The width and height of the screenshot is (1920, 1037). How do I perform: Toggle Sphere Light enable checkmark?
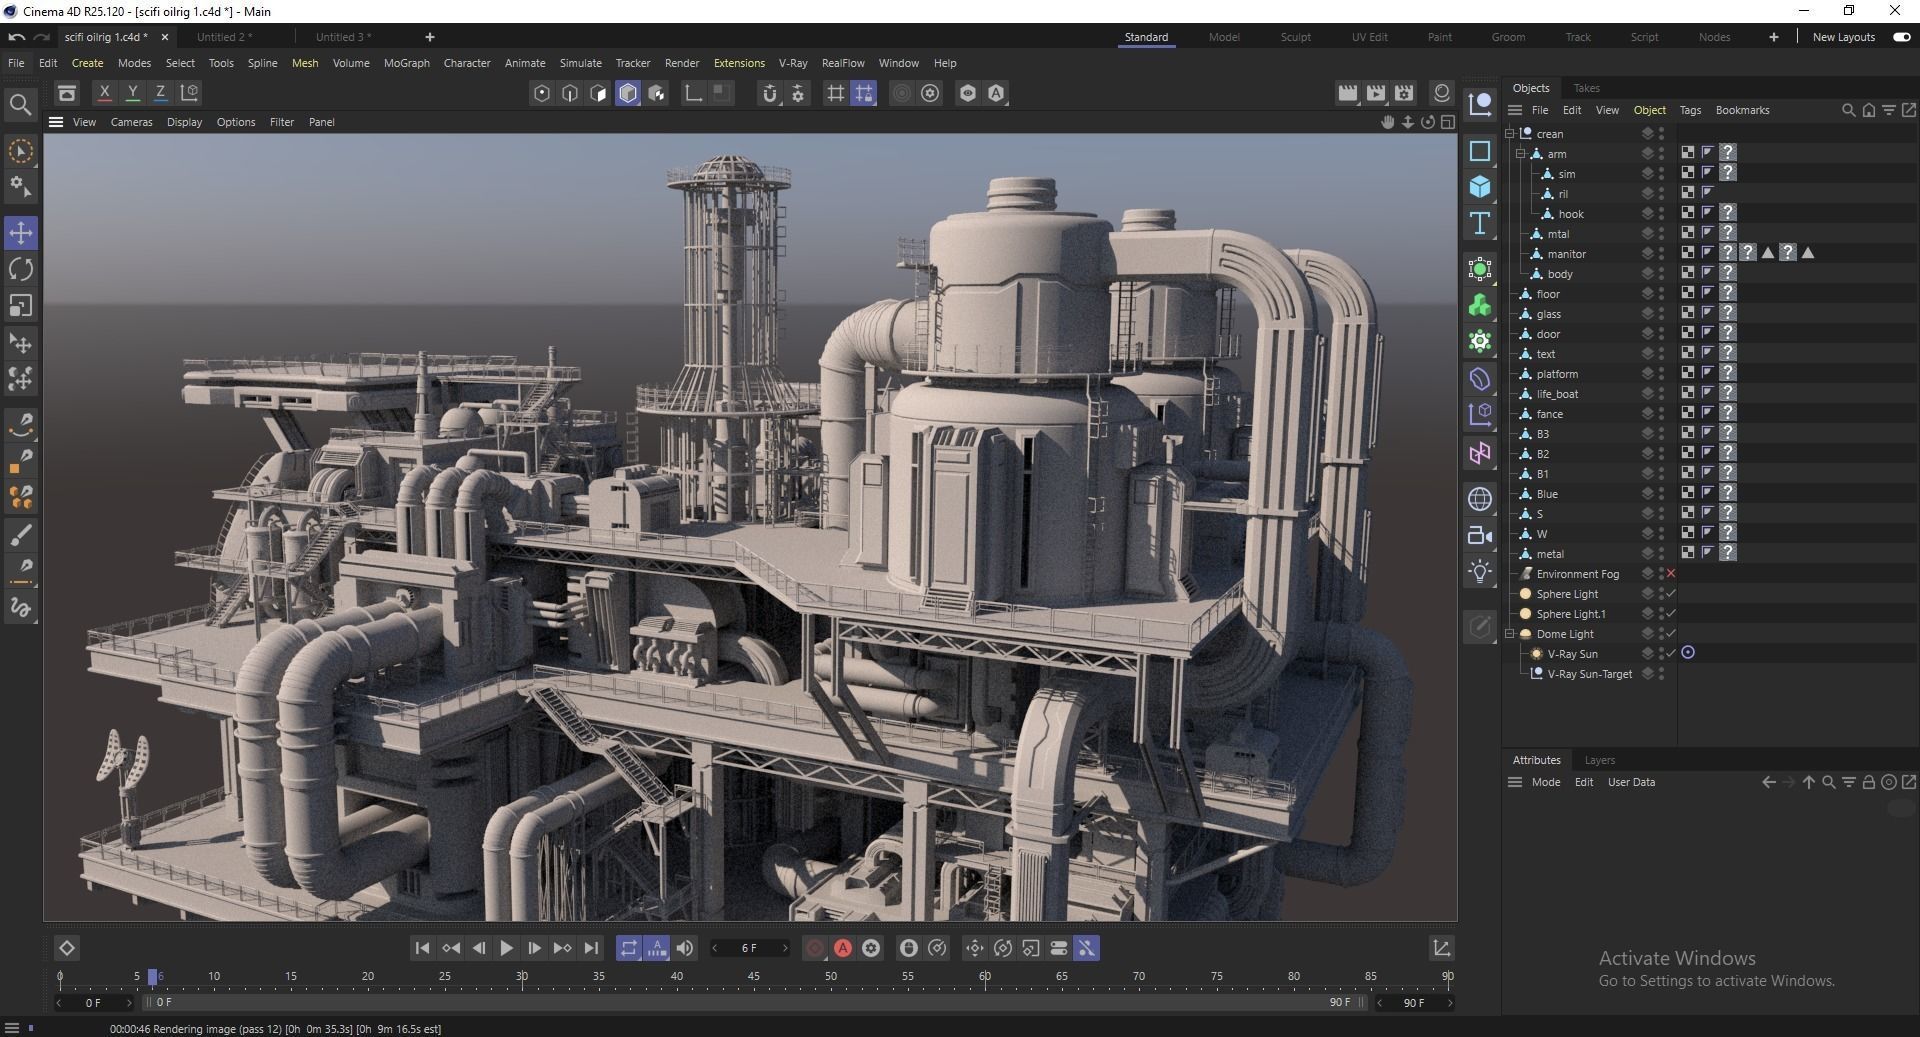1671,594
